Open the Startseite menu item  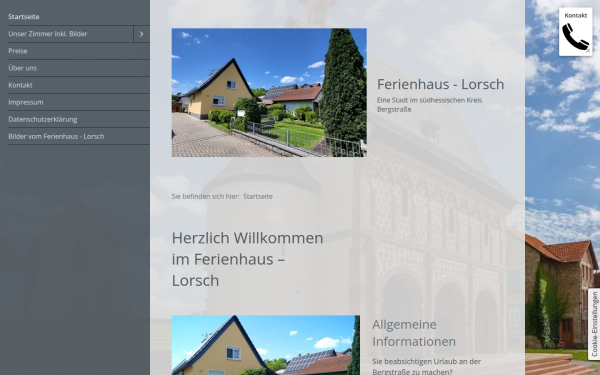click(x=78, y=16)
